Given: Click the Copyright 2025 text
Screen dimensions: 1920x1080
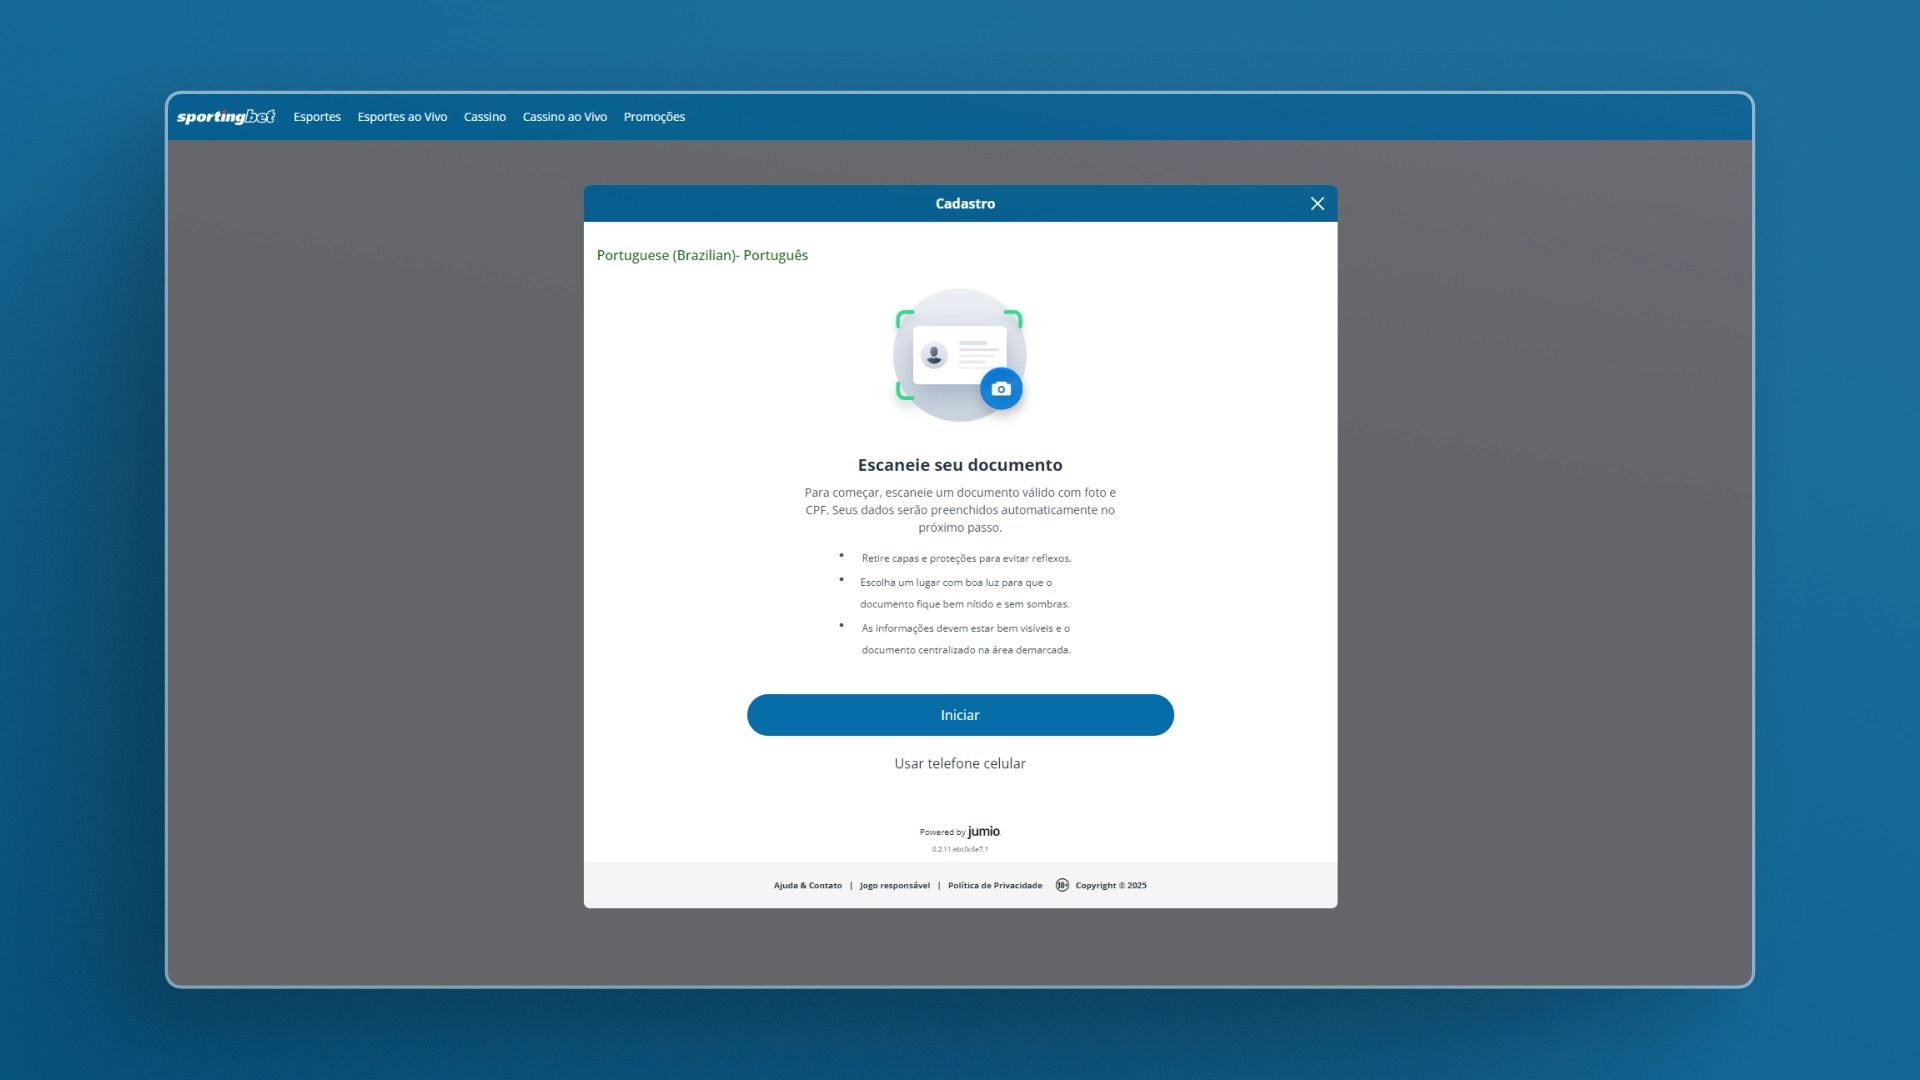Looking at the screenshot, I should (x=1111, y=886).
